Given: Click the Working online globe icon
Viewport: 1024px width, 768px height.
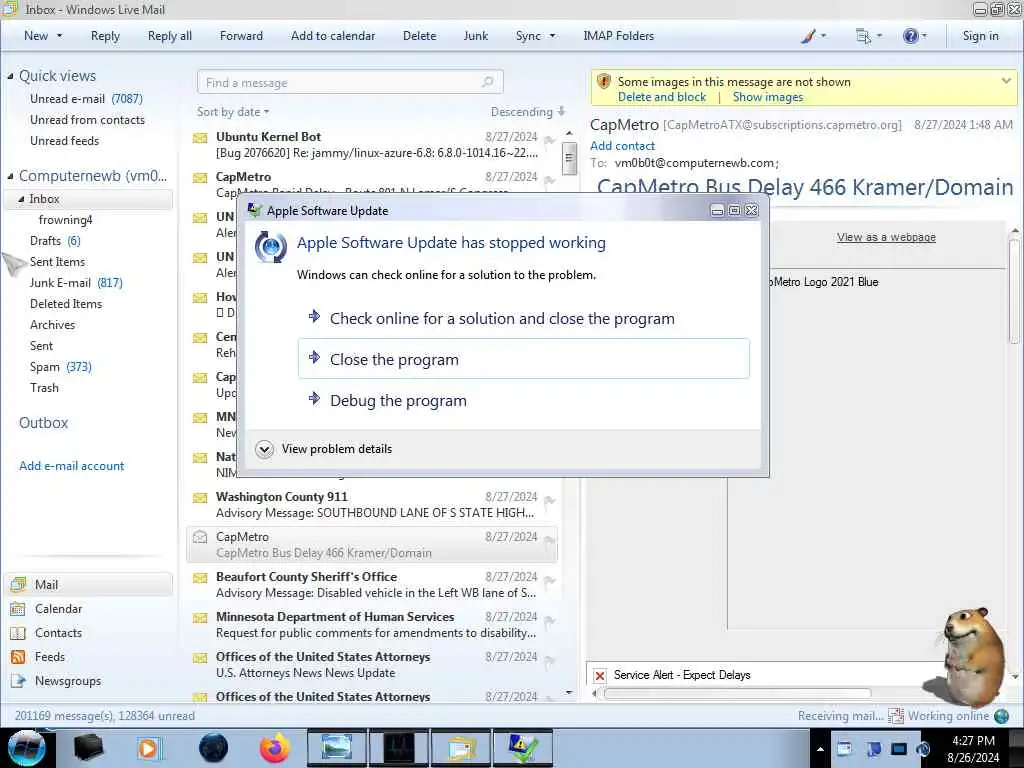Looking at the screenshot, I should [x=1001, y=716].
